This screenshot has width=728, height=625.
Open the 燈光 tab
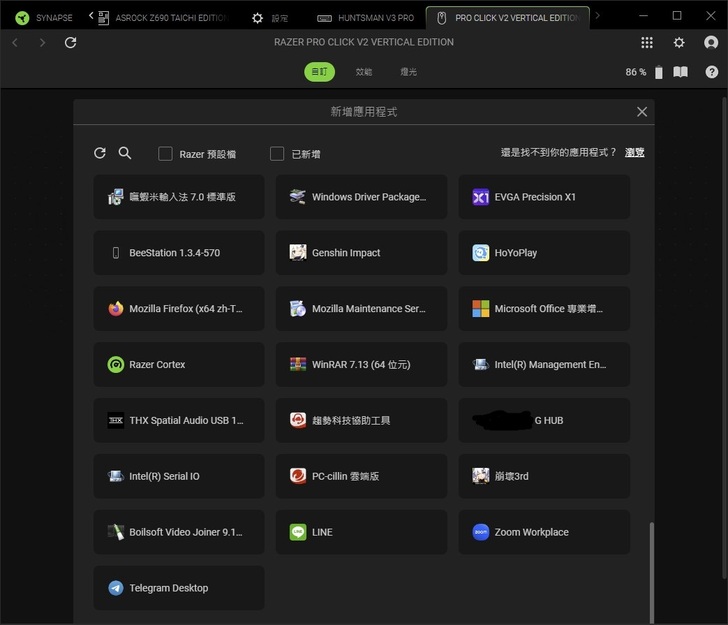click(408, 72)
